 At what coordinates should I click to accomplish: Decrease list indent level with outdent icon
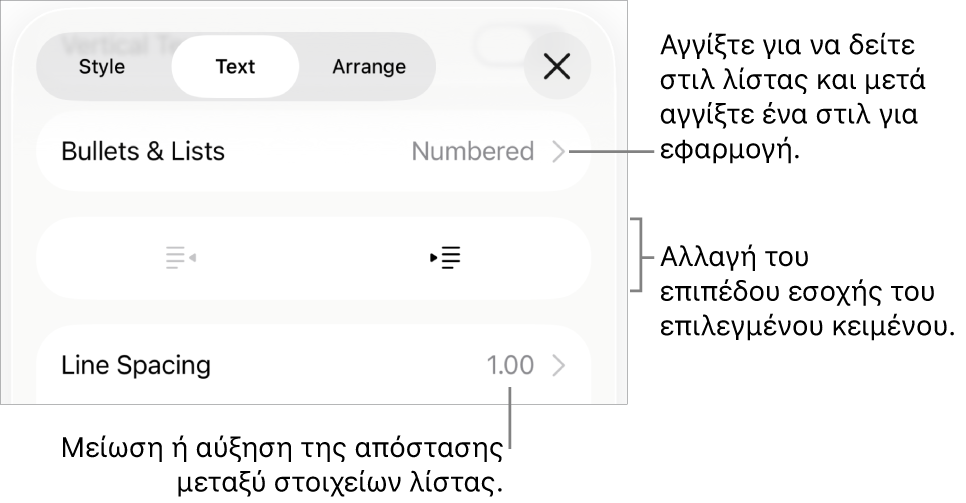(x=180, y=258)
